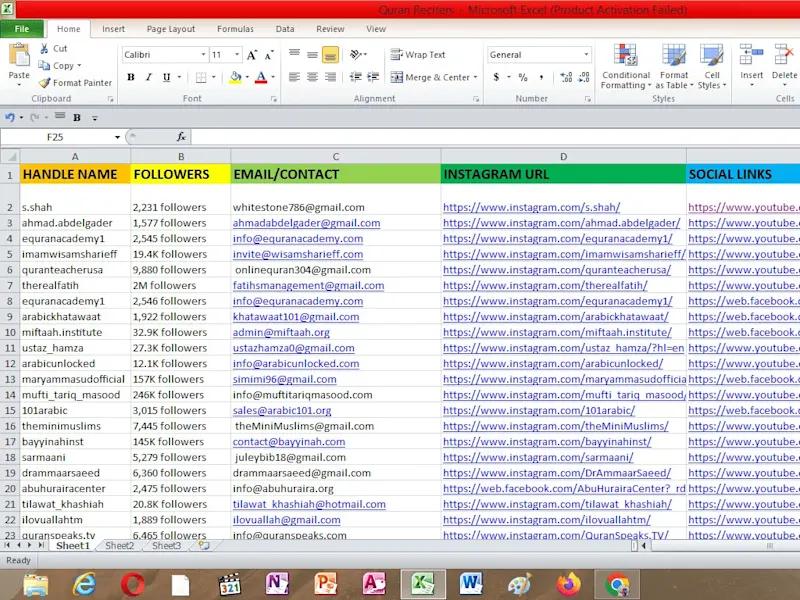800x600 pixels.
Task: Open therealfatih Instagram link
Action: [x=545, y=285]
